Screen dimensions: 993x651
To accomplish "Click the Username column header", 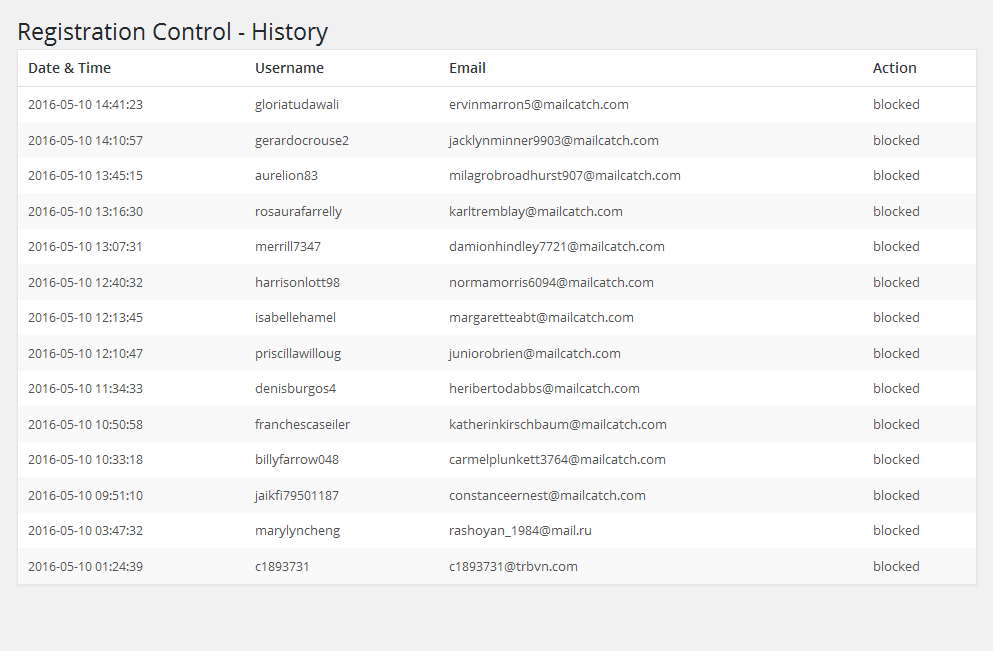I will [289, 68].
